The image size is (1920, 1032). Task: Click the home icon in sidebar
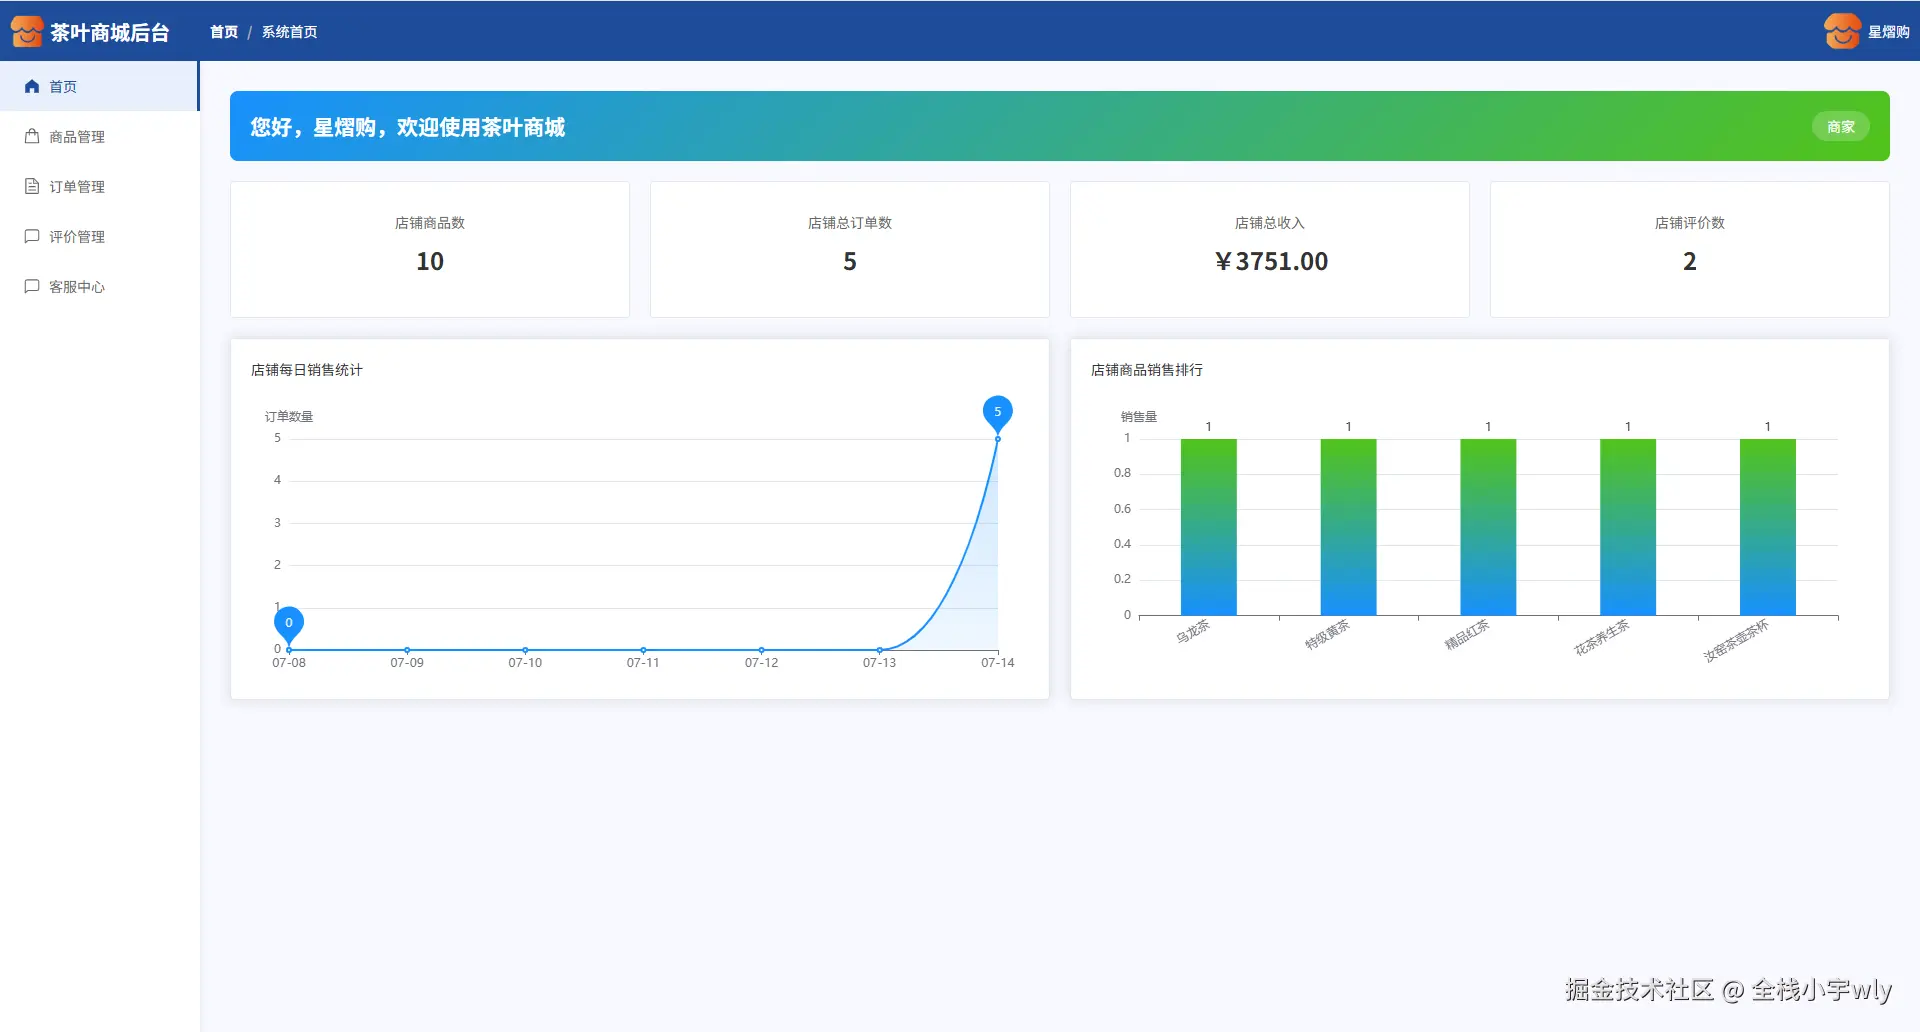[32, 87]
